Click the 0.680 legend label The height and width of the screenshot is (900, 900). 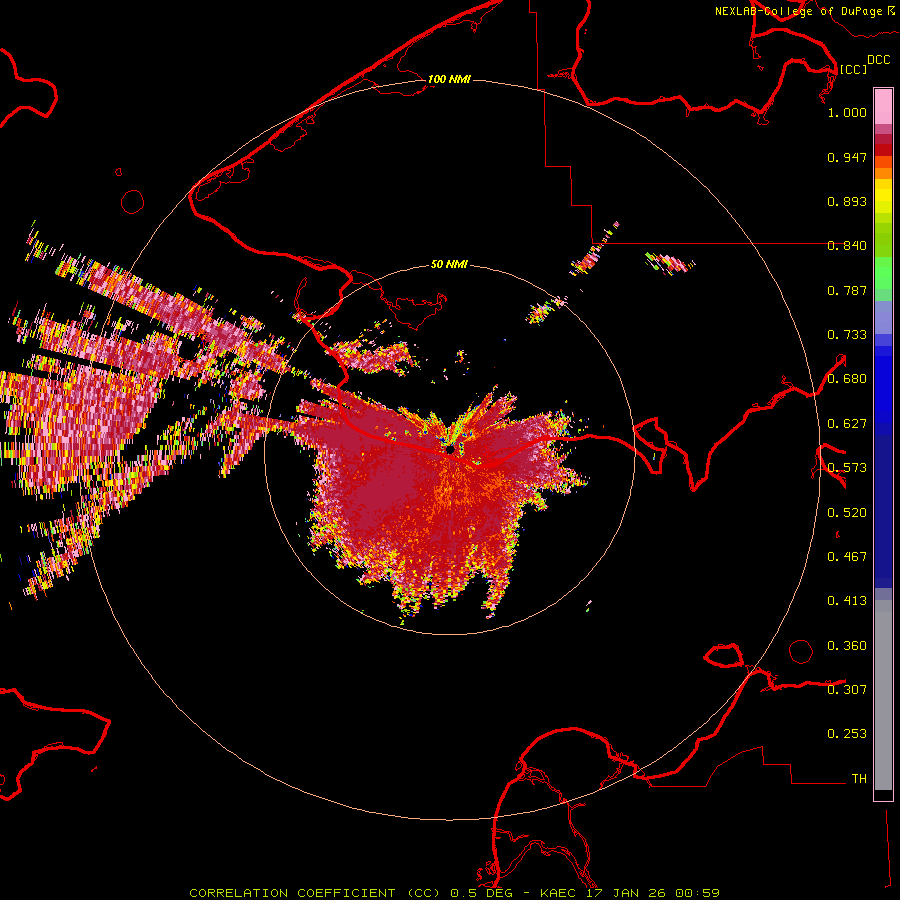pos(847,379)
